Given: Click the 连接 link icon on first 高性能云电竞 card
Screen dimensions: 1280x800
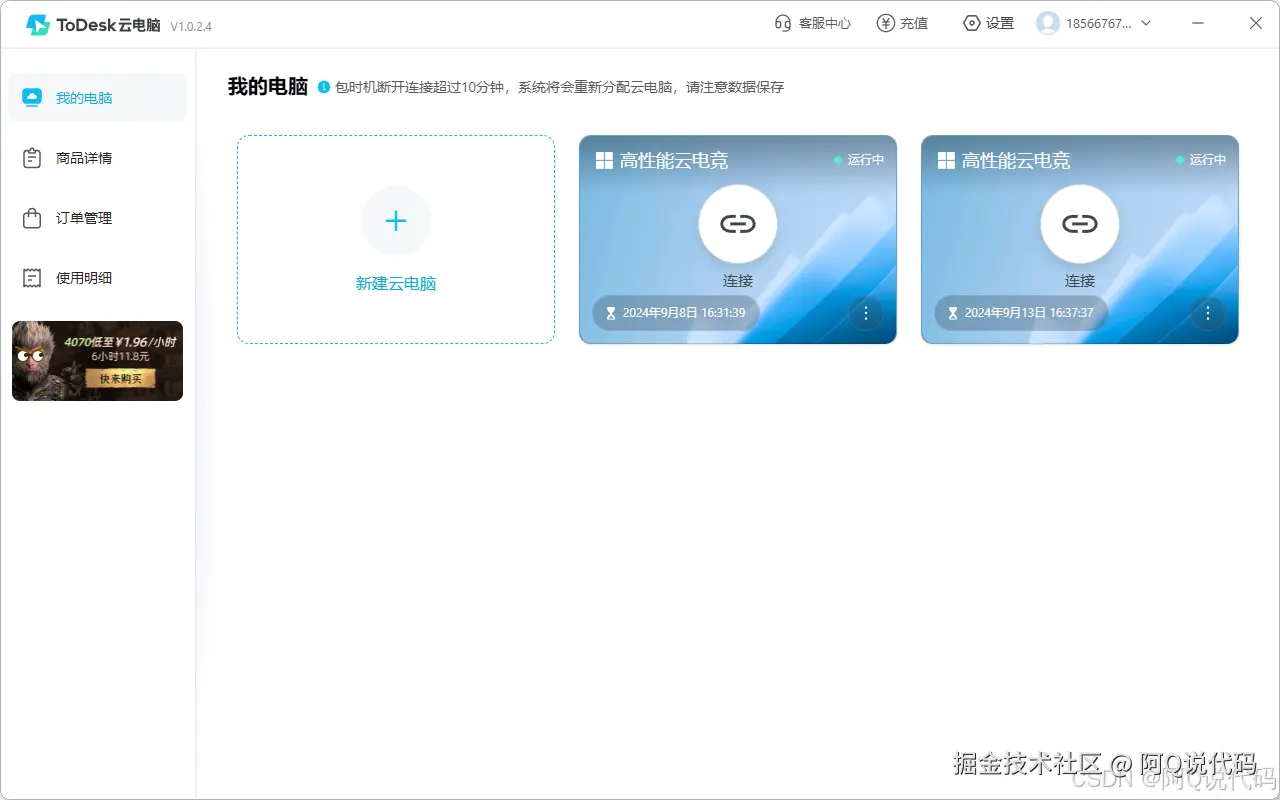Looking at the screenshot, I should (x=737, y=224).
